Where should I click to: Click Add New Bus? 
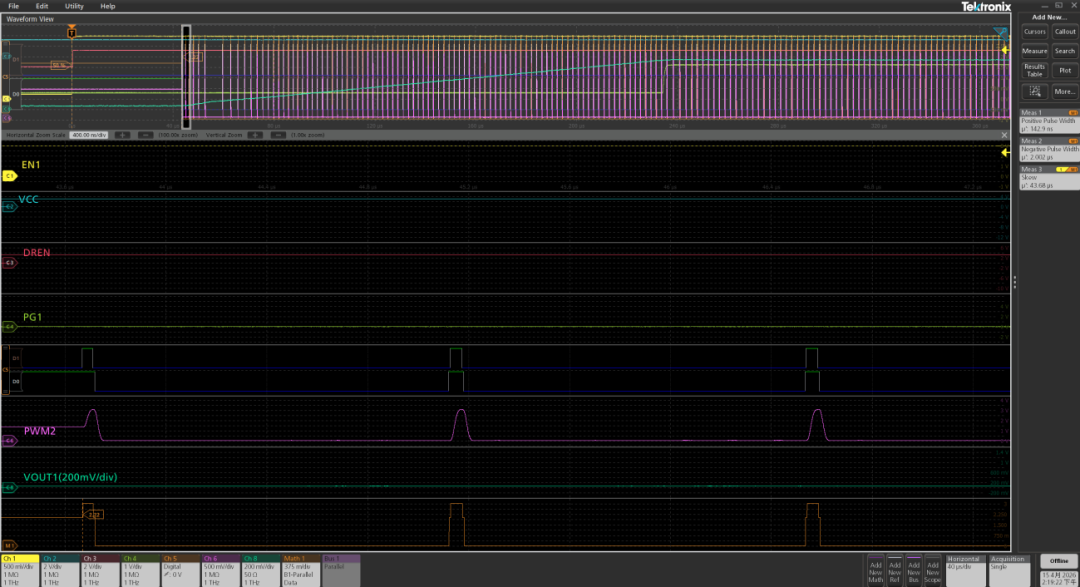click(x=913, y=570)
